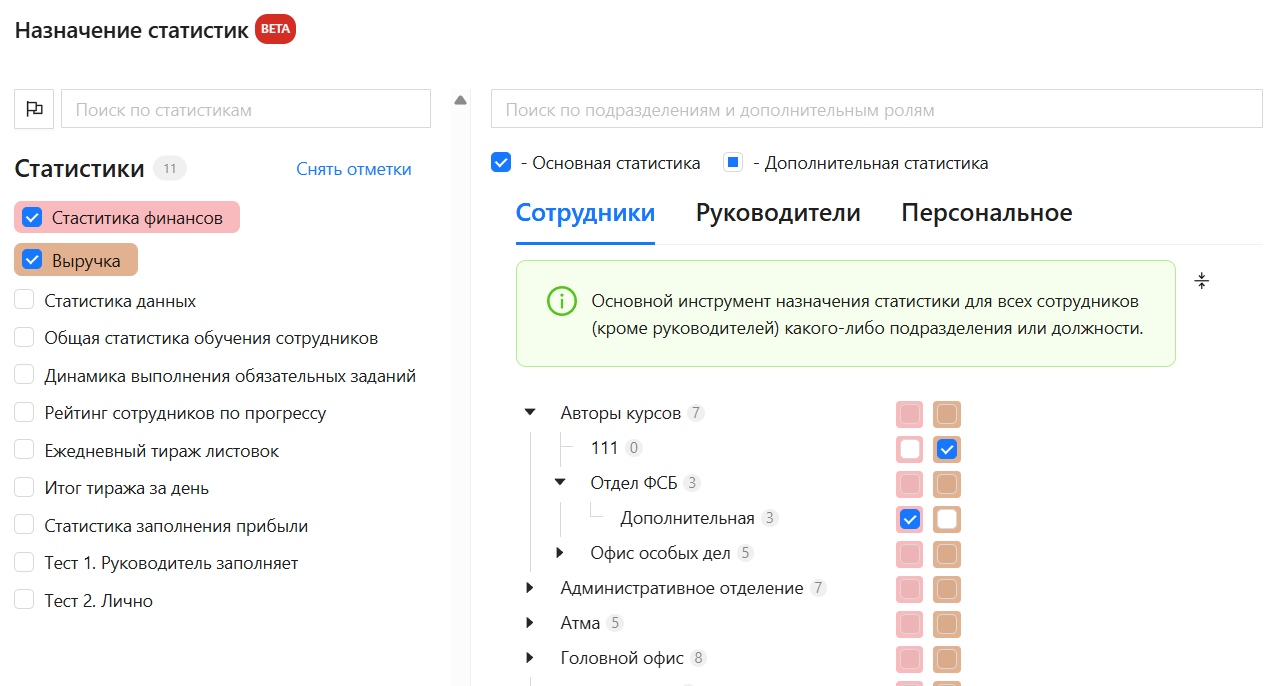The image size is (1270, 686).
Task: Check Тест 2. Лично statistic
Action: [x=25, y=600]
